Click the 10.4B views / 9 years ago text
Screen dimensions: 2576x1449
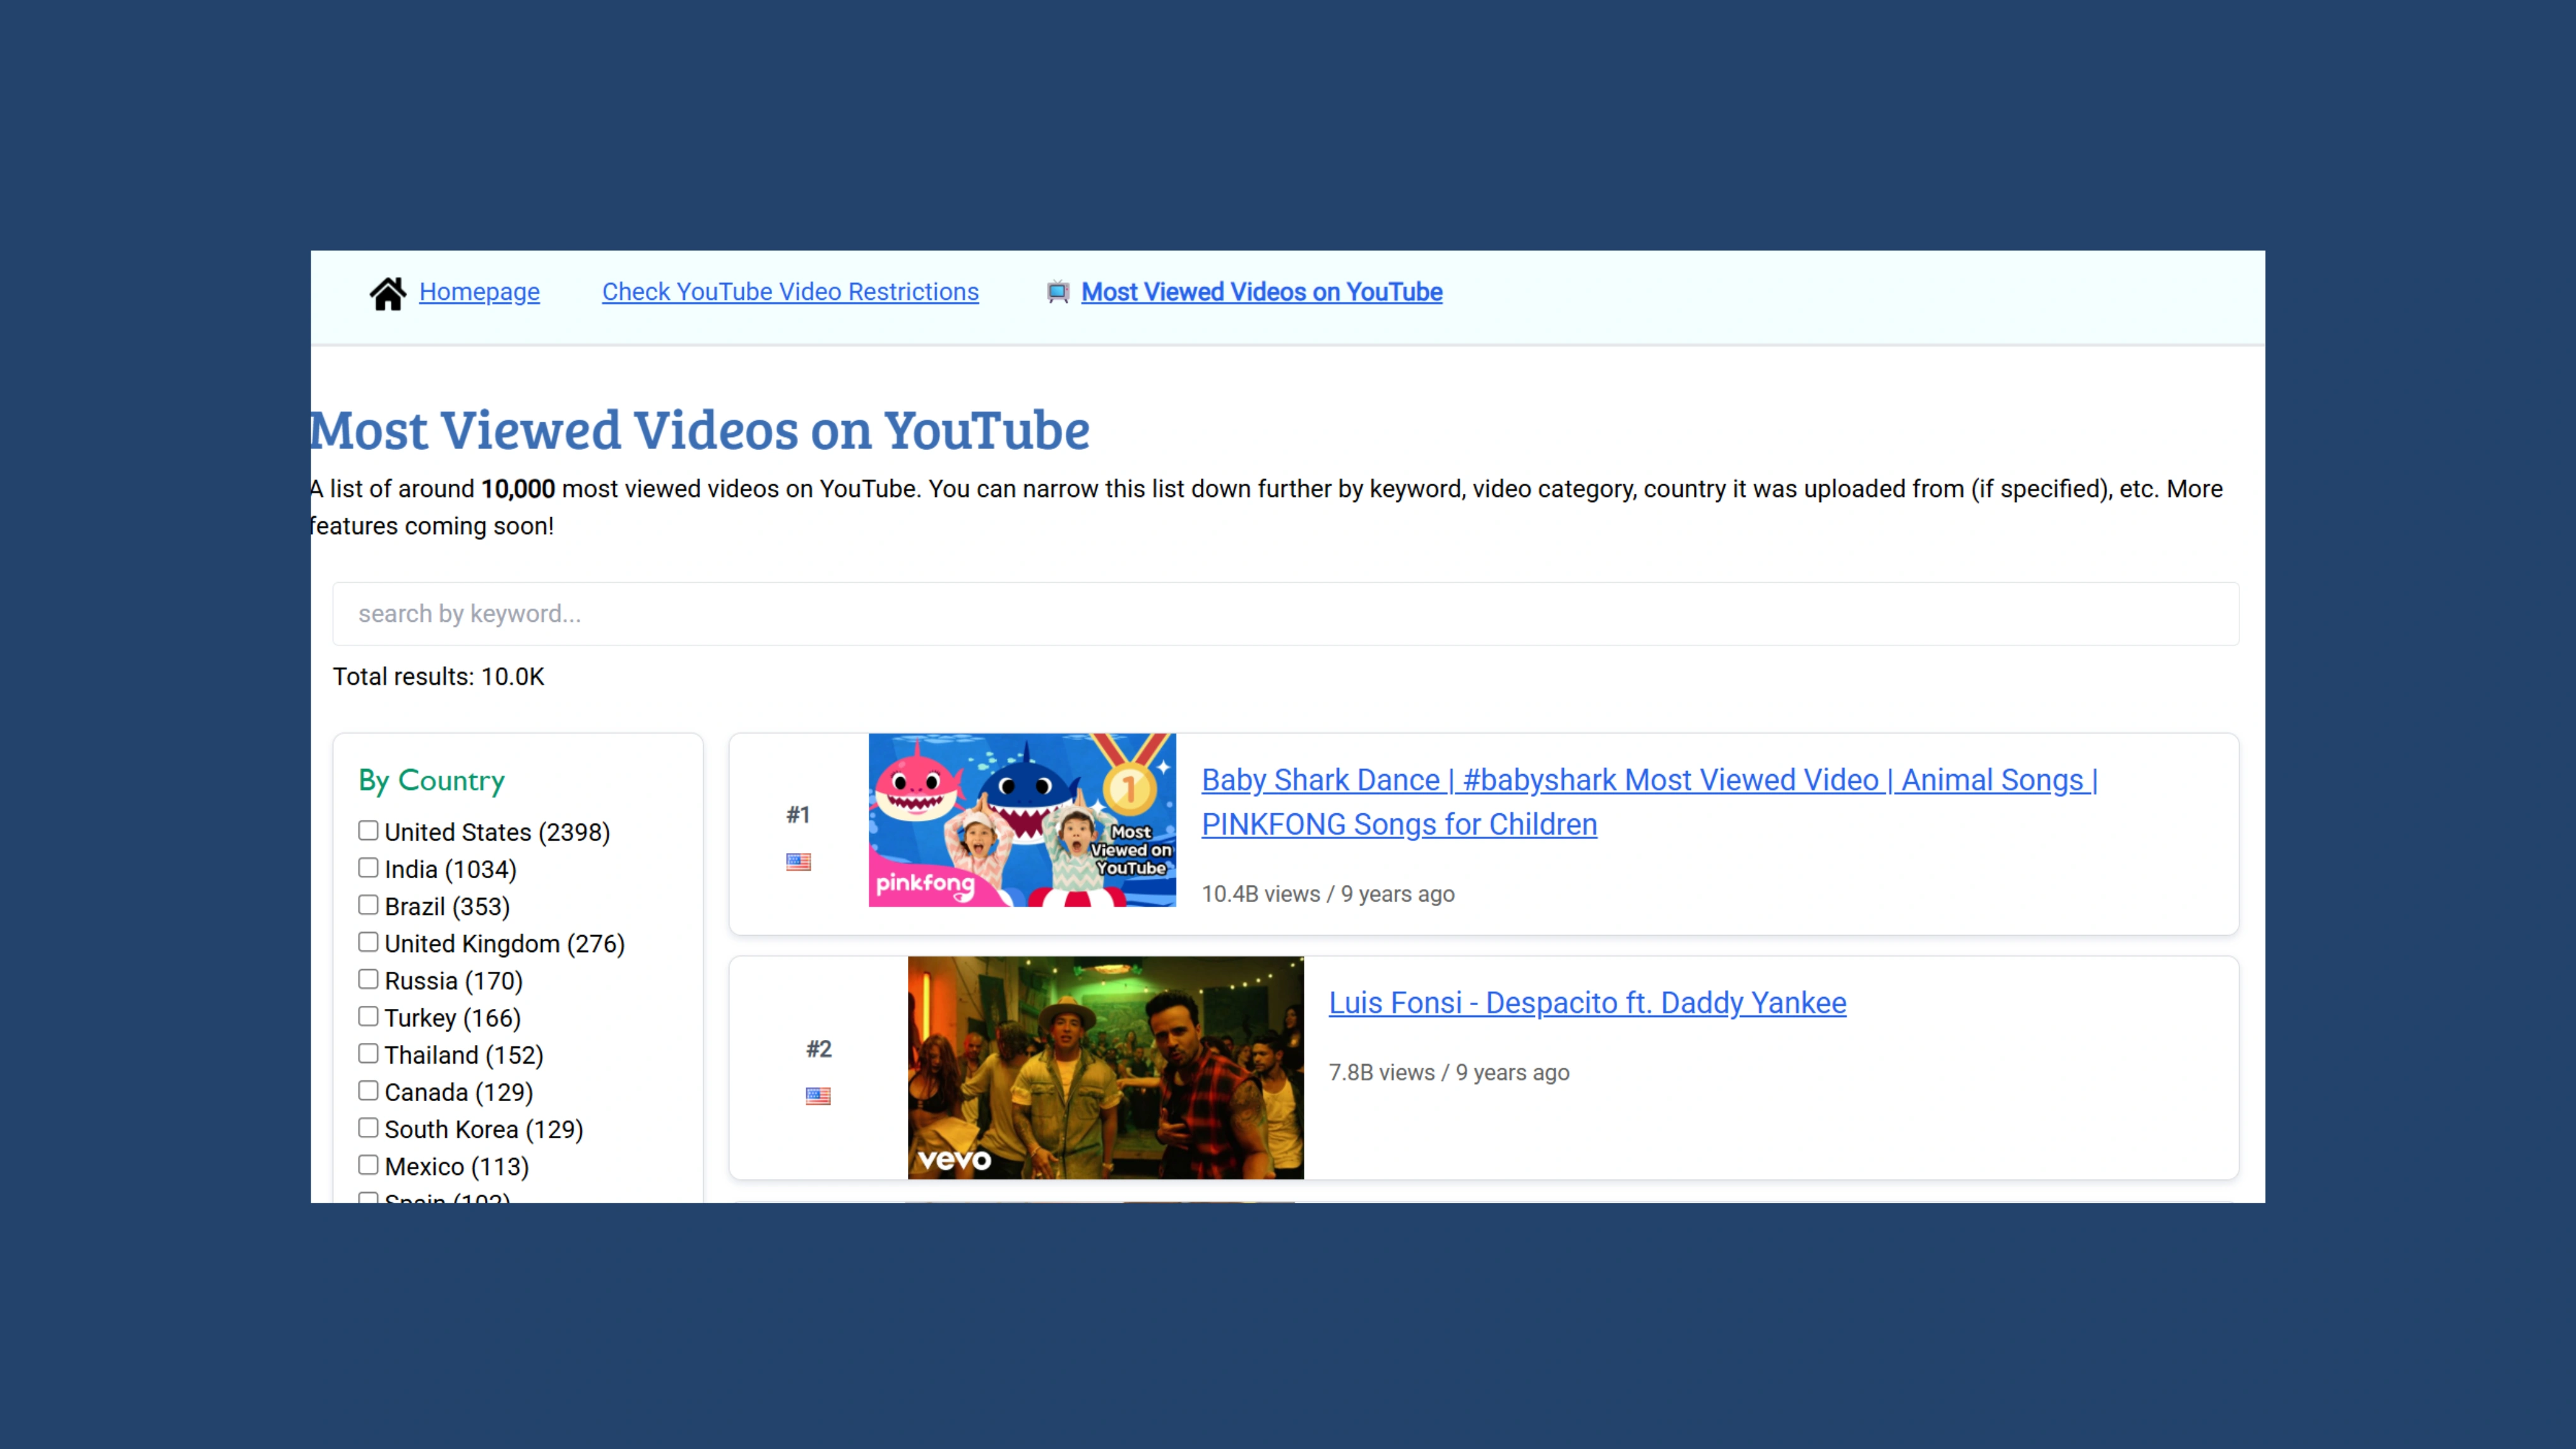pyautogui.click(x=1328, y=894)
